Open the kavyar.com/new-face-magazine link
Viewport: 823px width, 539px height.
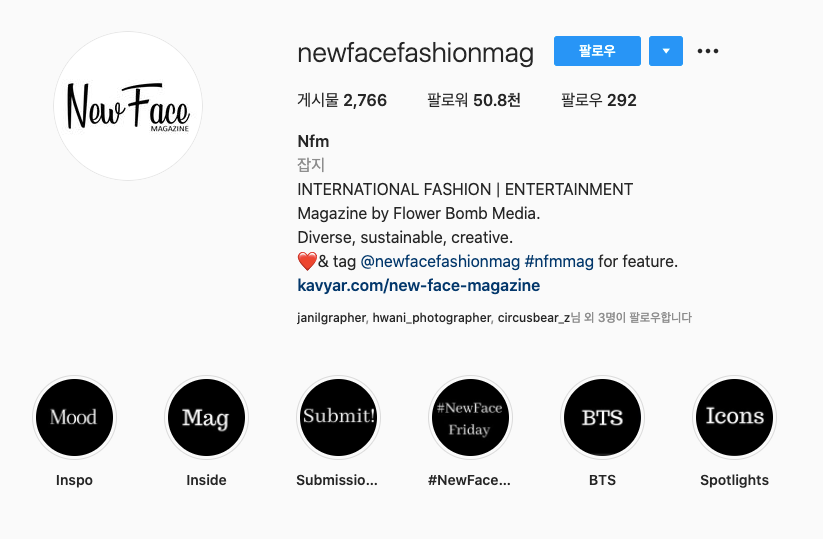coord(418,285)
